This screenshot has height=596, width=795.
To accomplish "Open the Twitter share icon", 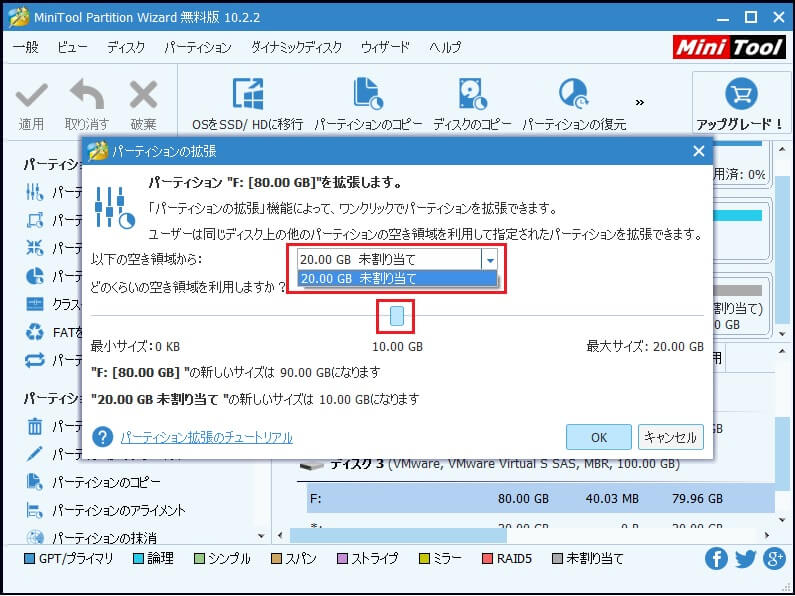I will (746, 559).
